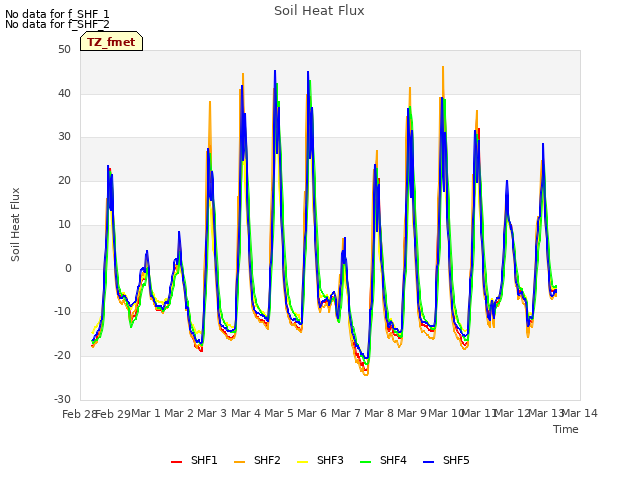Image resolution: width=640 pixels, height=480 pixels.
Task: Click the y-axis tick label -10
Action: pyautogui.click(x=63, y=311)
